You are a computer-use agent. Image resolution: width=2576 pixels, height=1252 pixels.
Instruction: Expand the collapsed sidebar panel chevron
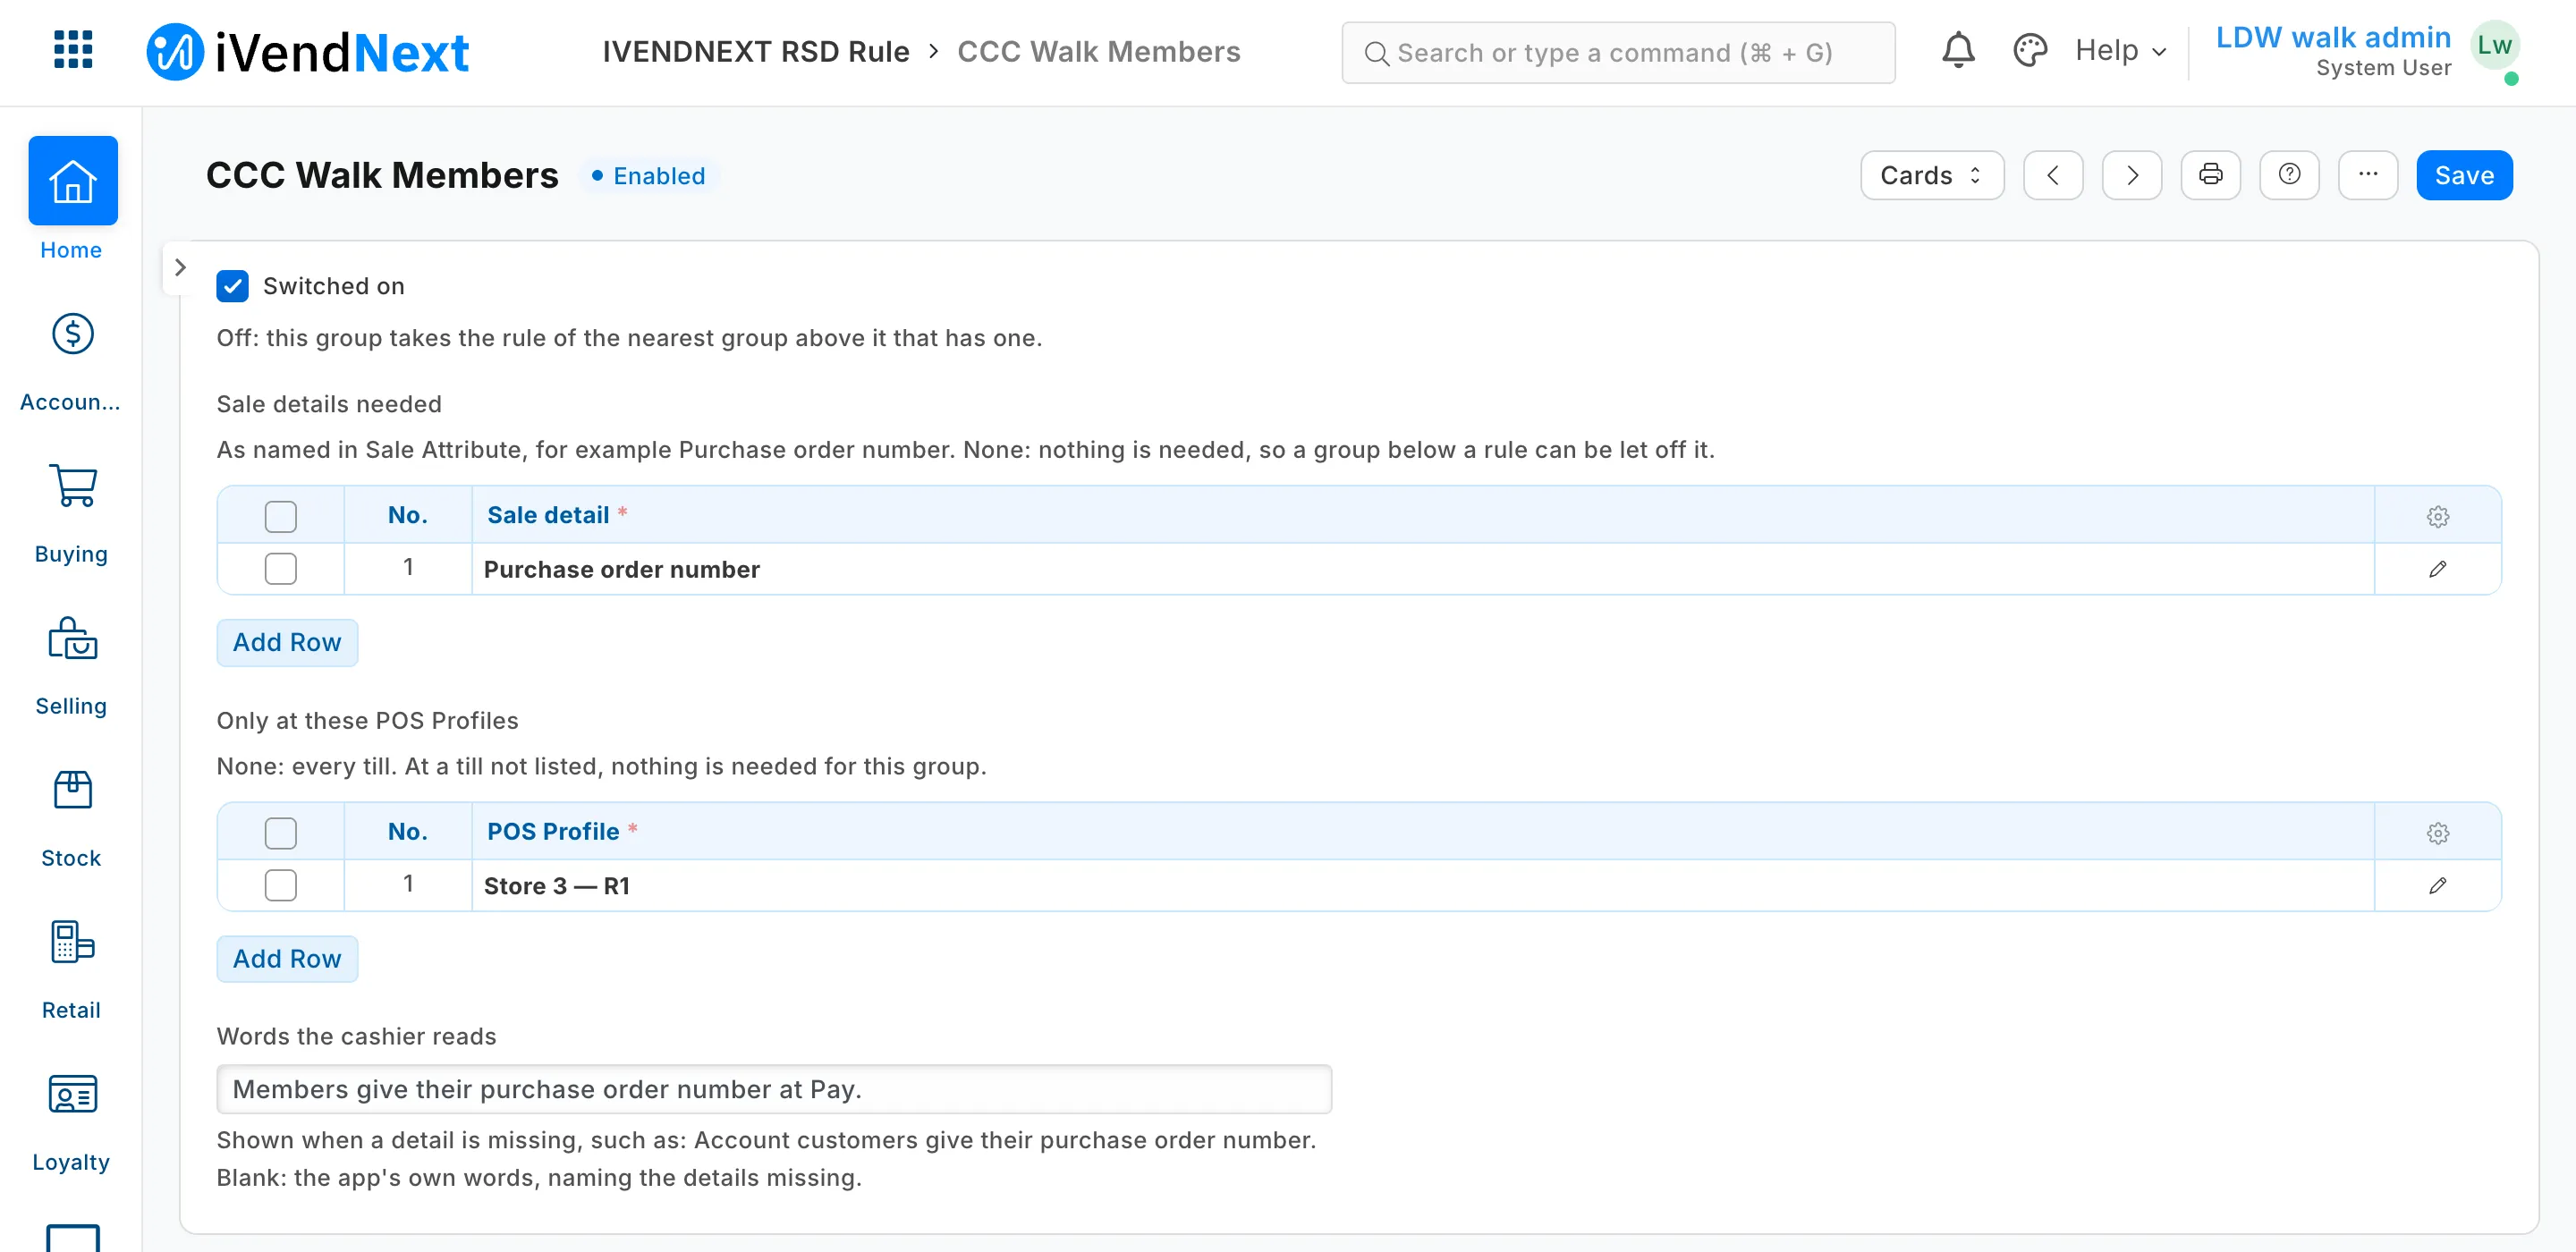pos(180,267)
